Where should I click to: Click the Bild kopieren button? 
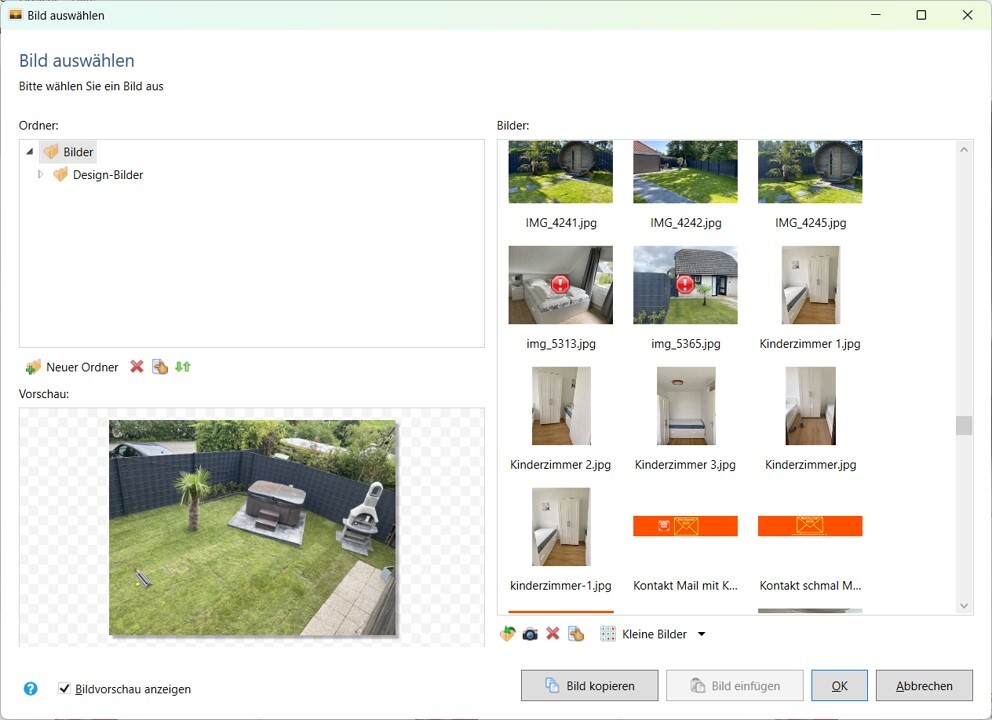590,686
